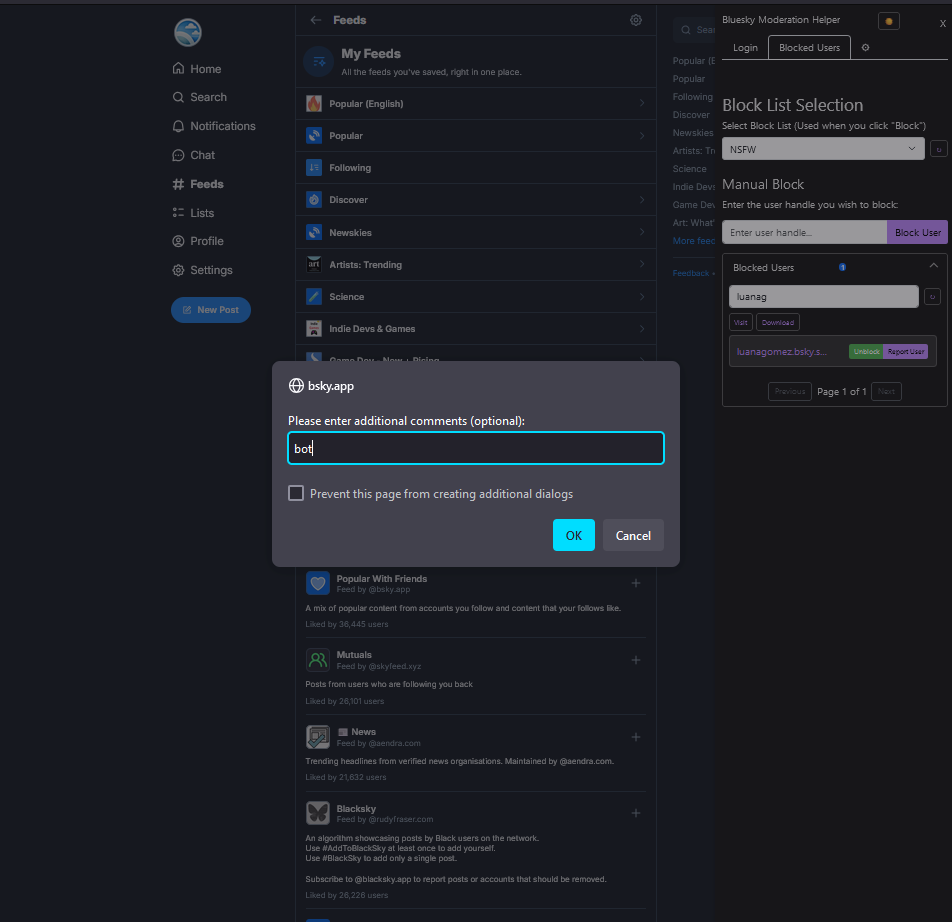This screenshot has width=952, height=922.
Task: Open Lists in the sidebar
Action: click(x=193, y=213)
